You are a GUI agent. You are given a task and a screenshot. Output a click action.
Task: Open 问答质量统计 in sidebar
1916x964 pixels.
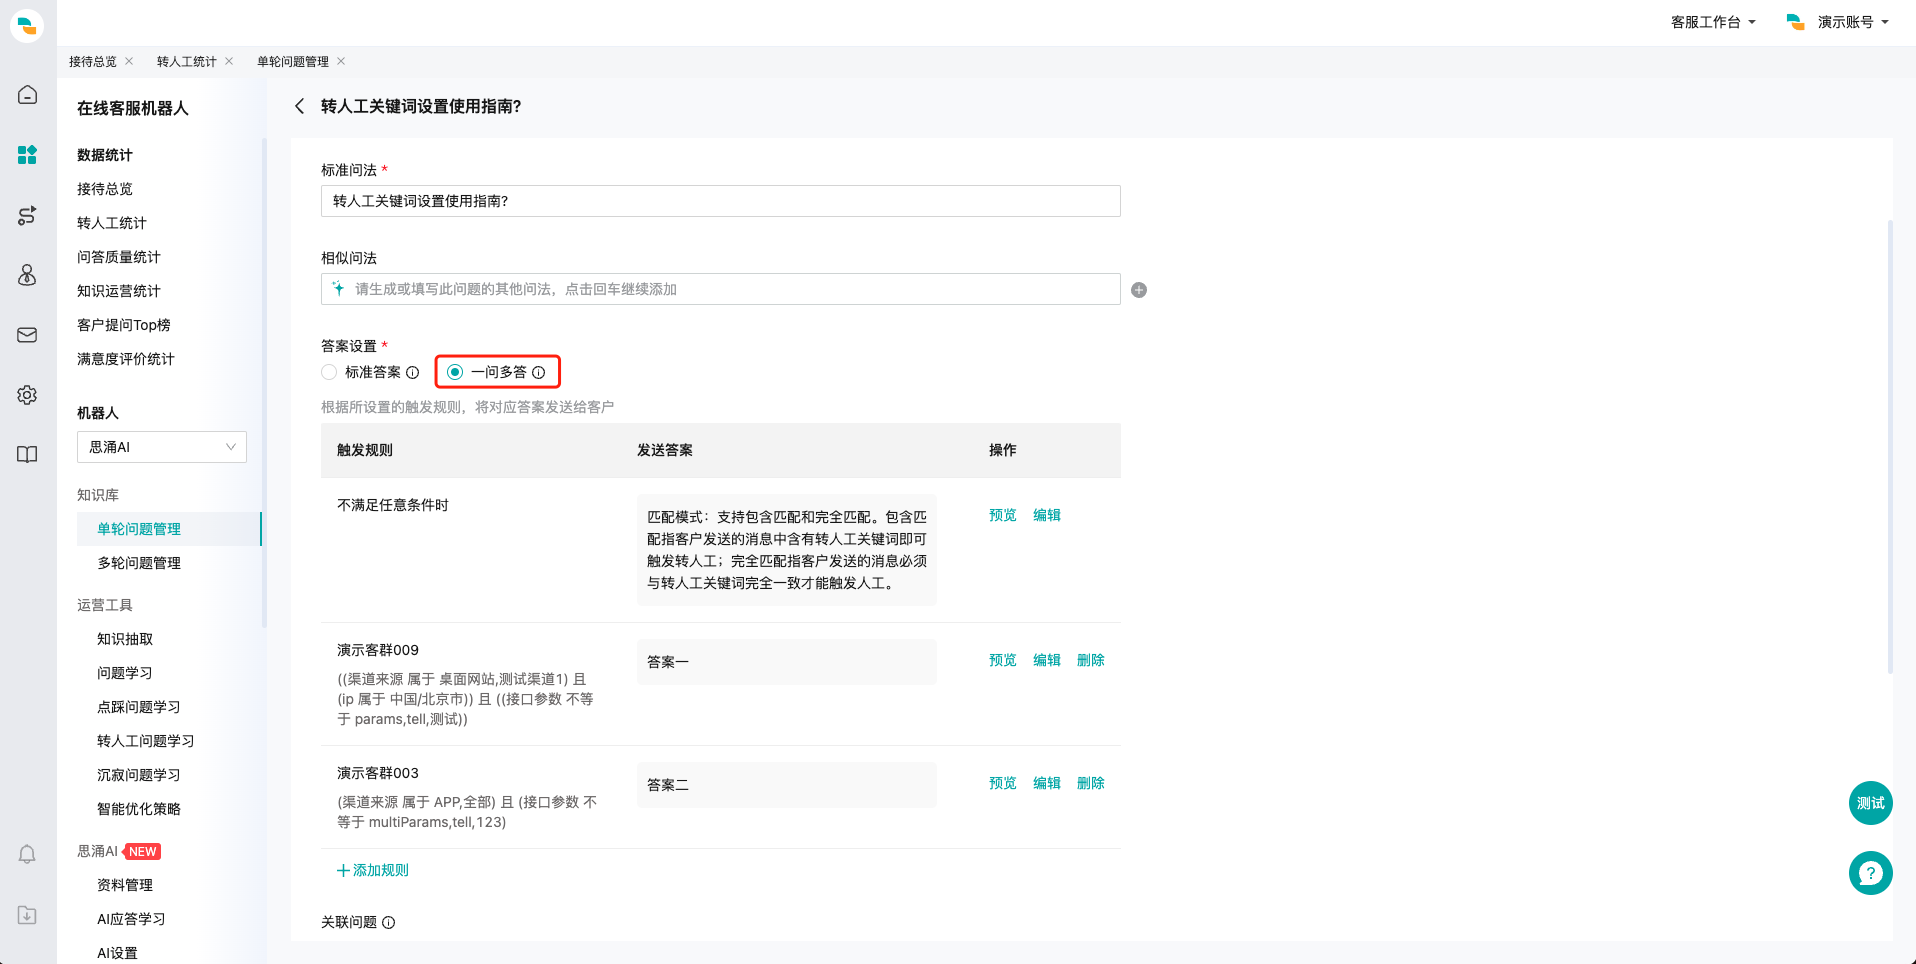(119, 257)
